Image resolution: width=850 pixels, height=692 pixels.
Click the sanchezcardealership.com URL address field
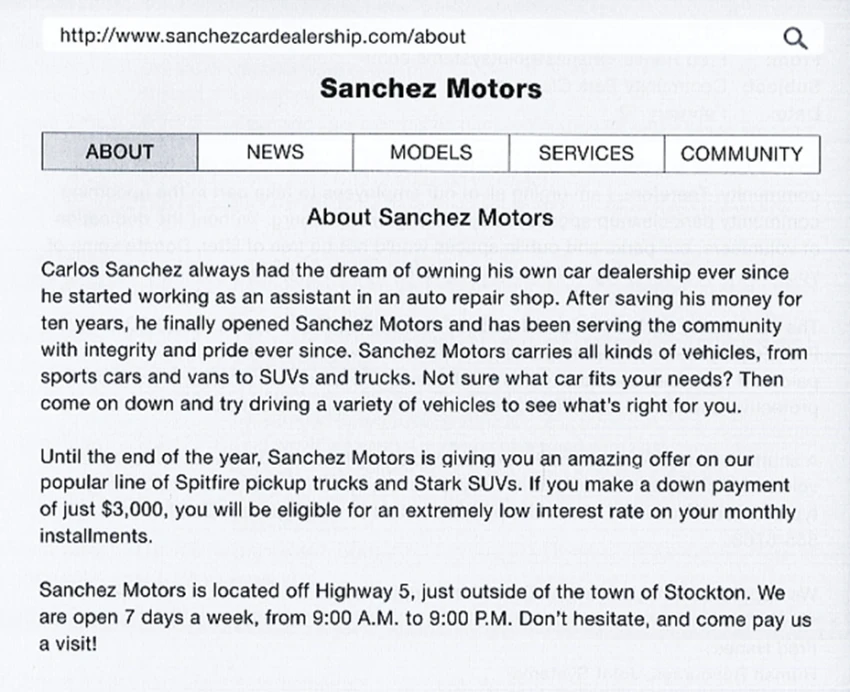click(433, 37)
